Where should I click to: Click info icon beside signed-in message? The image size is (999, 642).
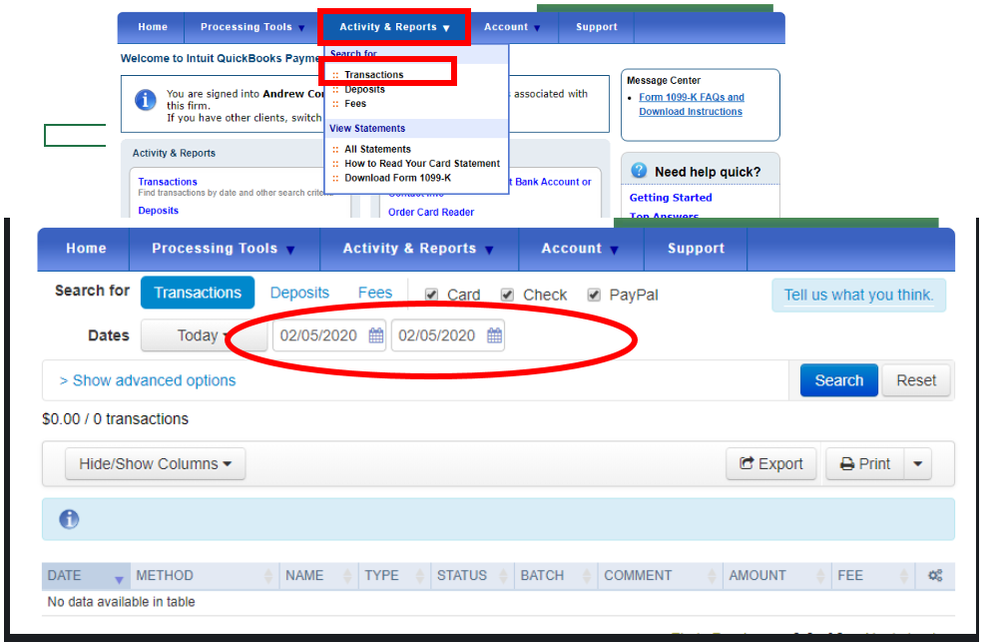point(145,100)
